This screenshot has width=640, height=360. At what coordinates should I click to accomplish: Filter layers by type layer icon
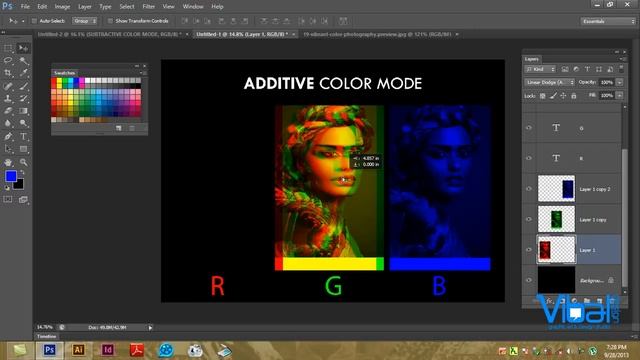point(587,69)
